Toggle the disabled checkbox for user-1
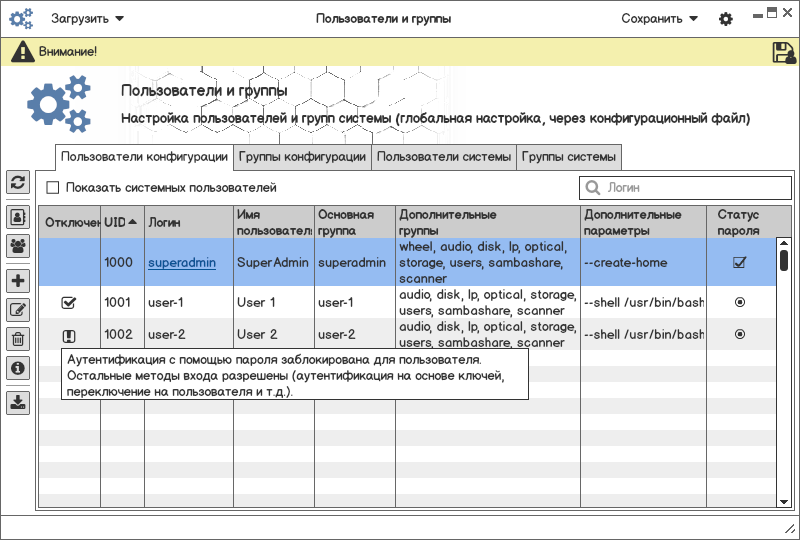Screen dimensions: 800x540 coord(69,302)
